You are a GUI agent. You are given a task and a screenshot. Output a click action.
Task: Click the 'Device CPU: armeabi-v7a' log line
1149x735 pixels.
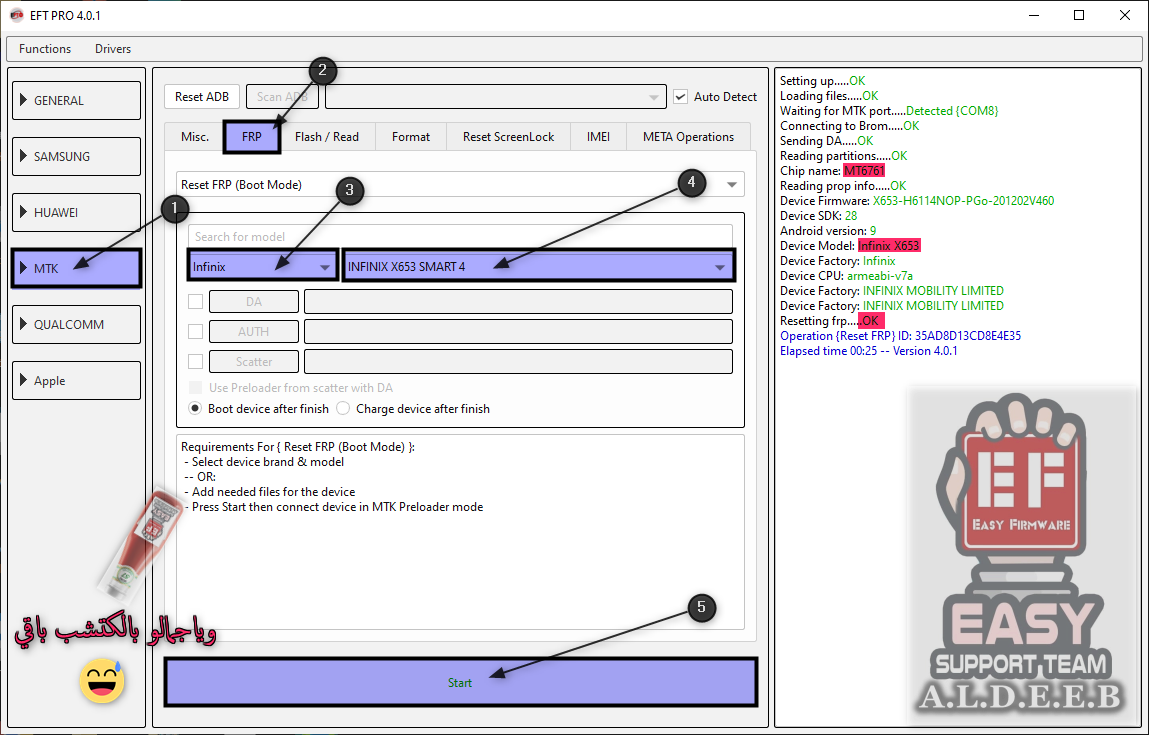pyautogui.click(x=846, y=276)
